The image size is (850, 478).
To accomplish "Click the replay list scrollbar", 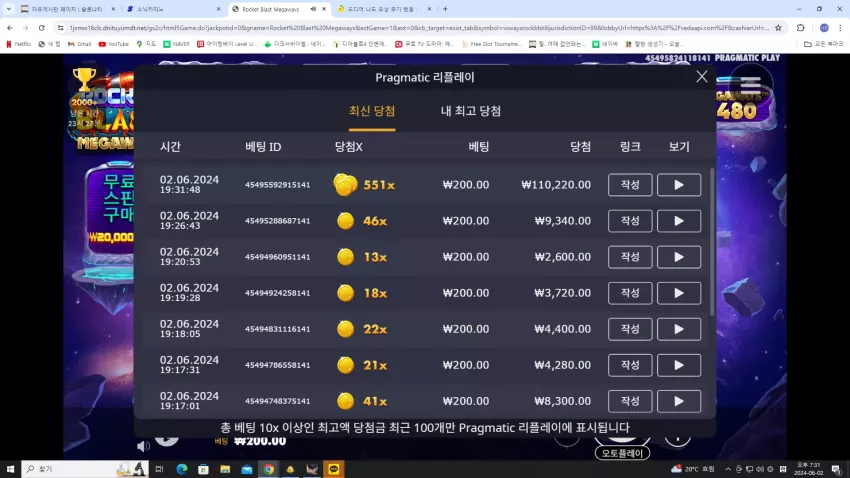I will pyautogui.click(x=712, y=241).
